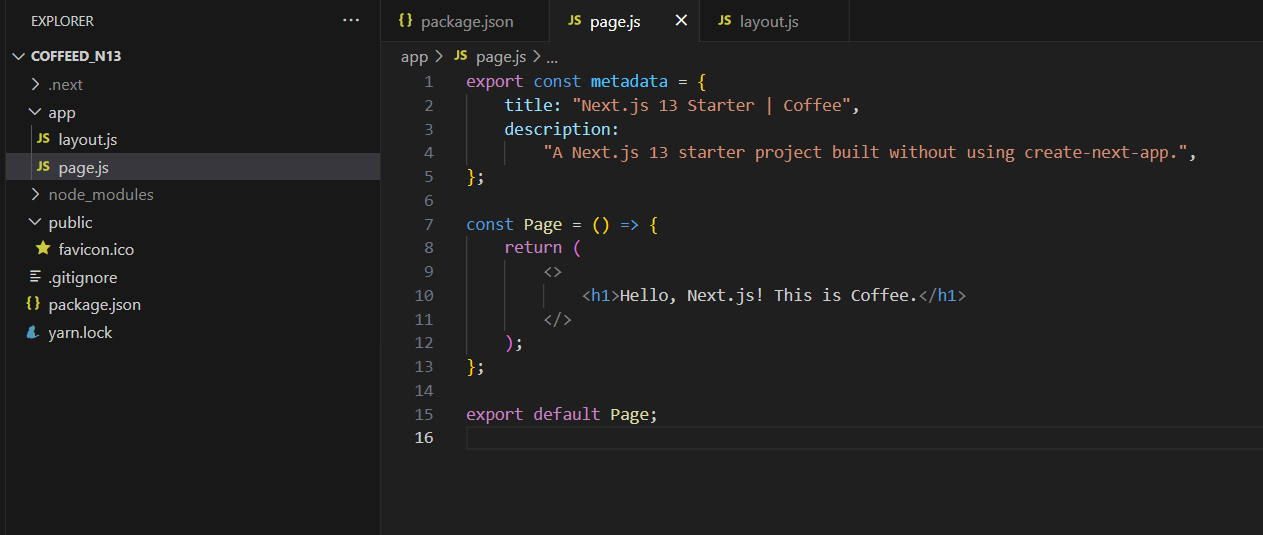The width and height of the screenshot is (1263, 535).
Task: Click the yarn icon of yarn.lock
Action: (33, 332)
